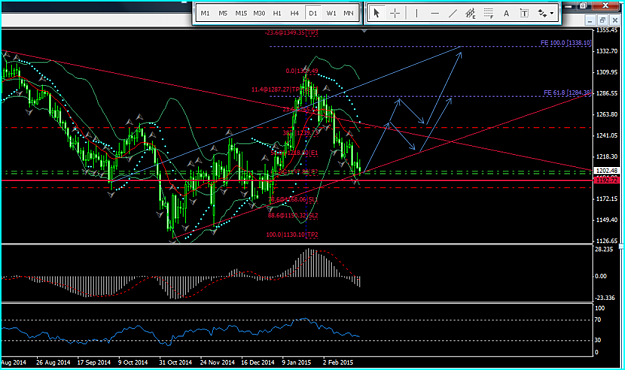Click the 9 Jan 2015 date label
The height and width of the screenshot is (370, 625).
[296, 362]
